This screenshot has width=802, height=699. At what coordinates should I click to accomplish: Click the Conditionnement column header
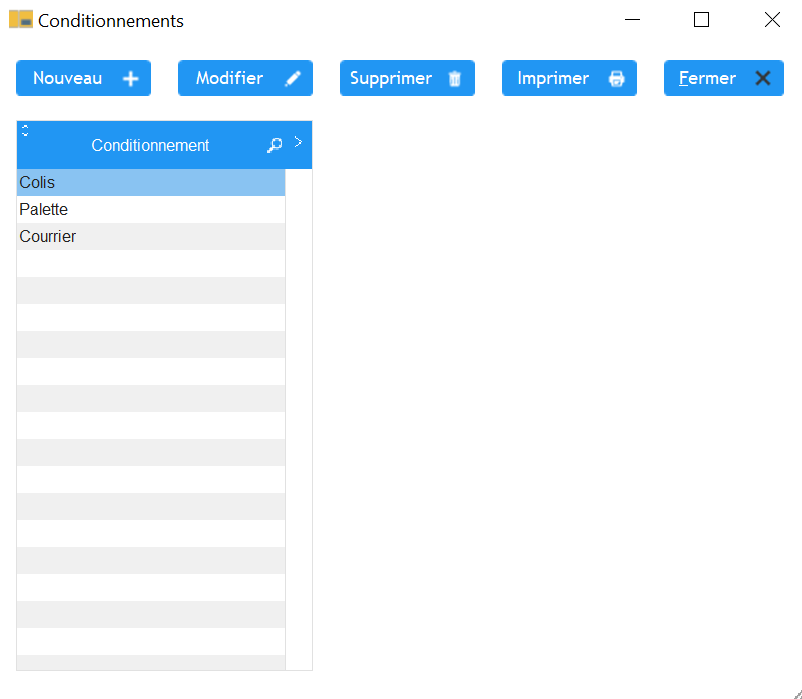point(150,145)
